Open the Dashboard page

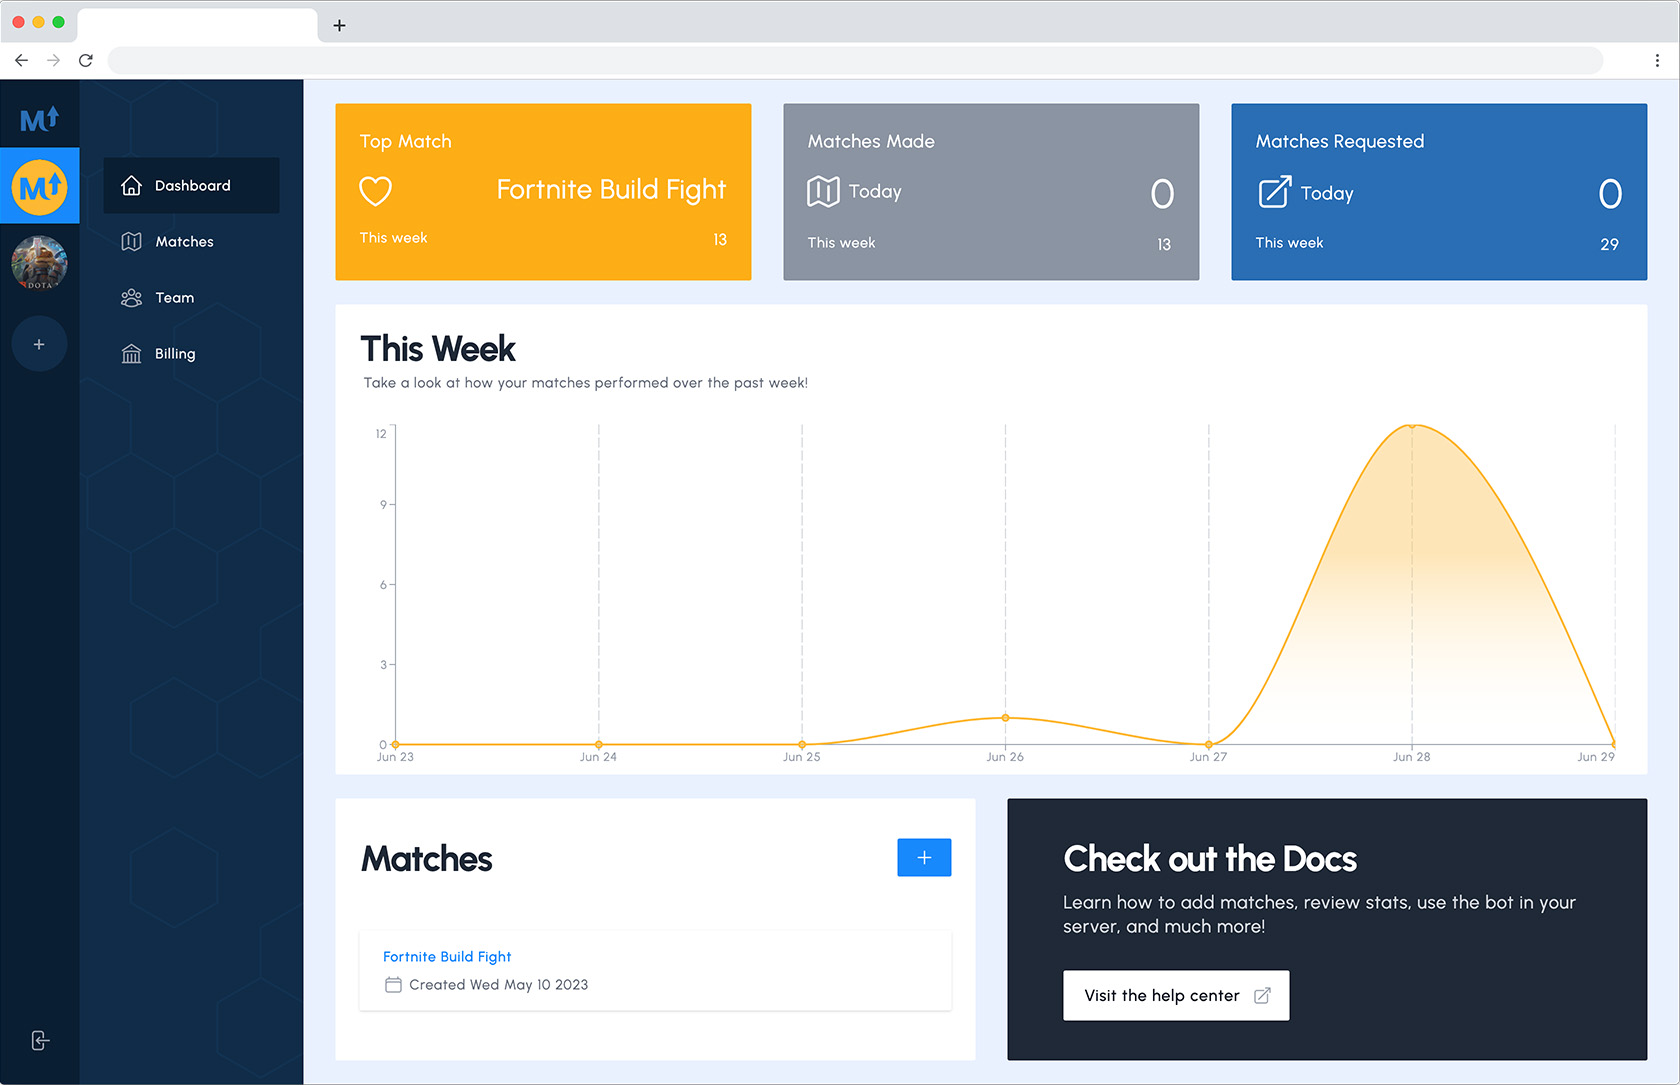click(191, 186)
